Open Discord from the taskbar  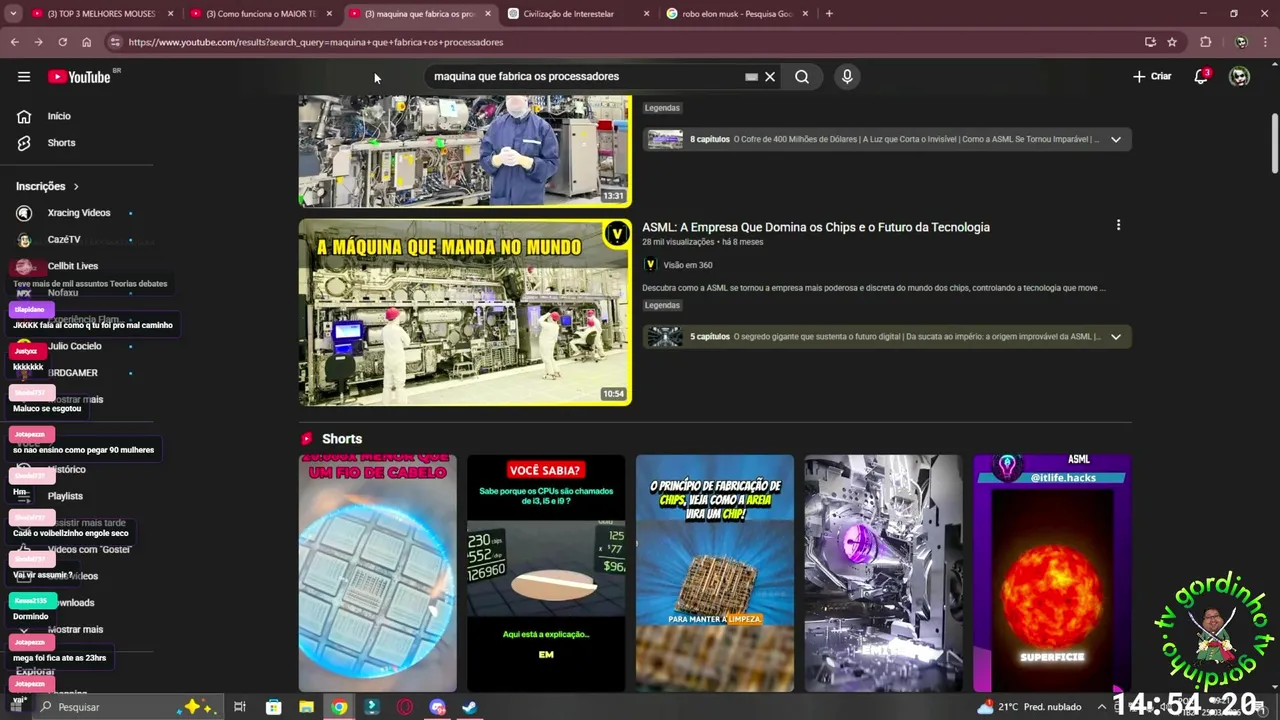pyautogui.click(x=437, y=707)
